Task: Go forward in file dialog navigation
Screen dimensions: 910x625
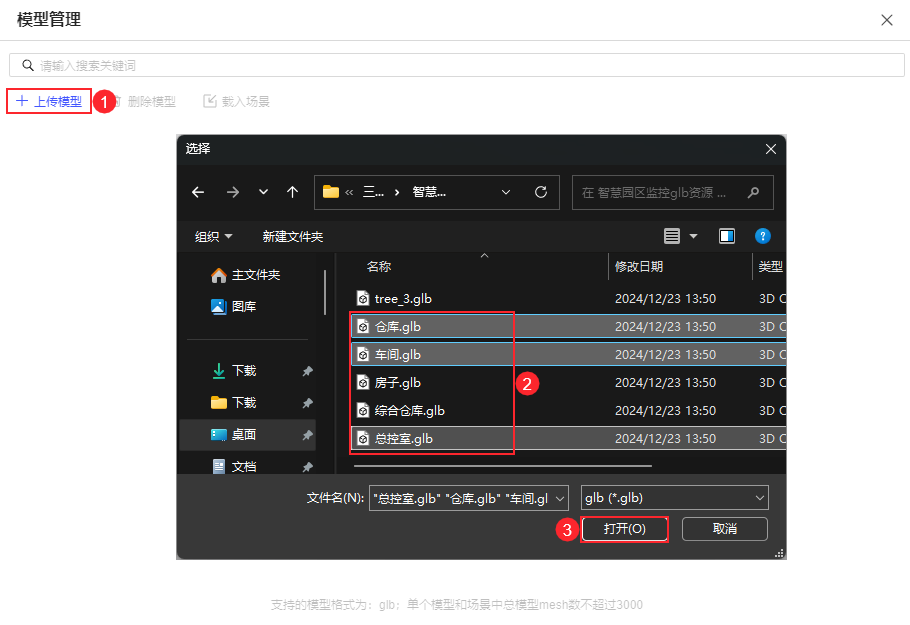Action: (x=233, y=192)
